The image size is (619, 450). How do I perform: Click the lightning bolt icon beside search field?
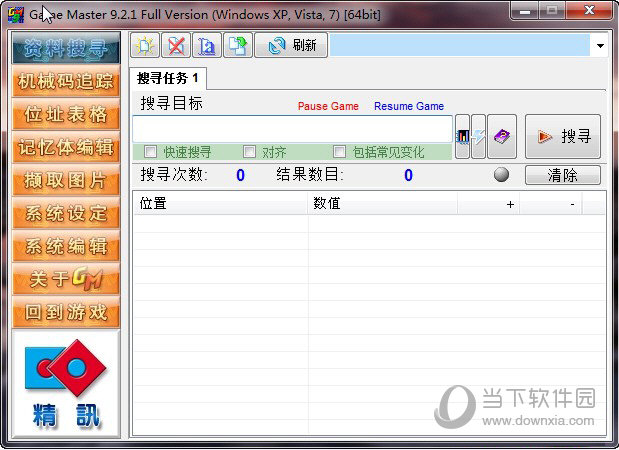point(479,137)
